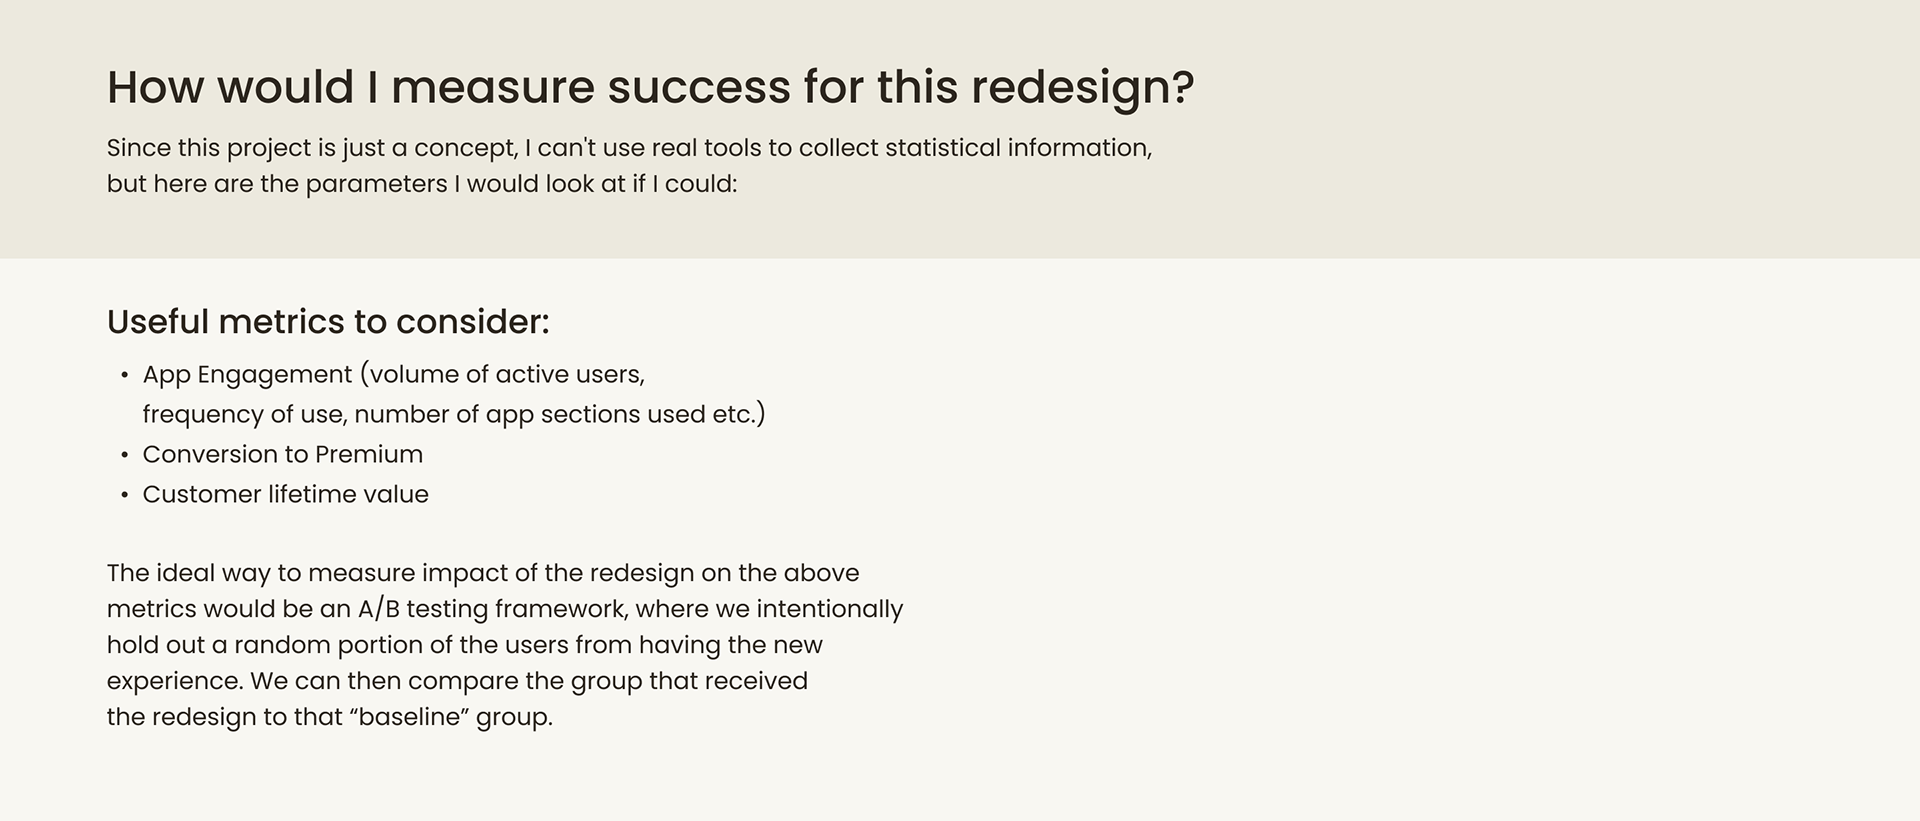Click the line starting "hold out a random portion"
This screenshot has width=1920, height=821.
point(464,645)
